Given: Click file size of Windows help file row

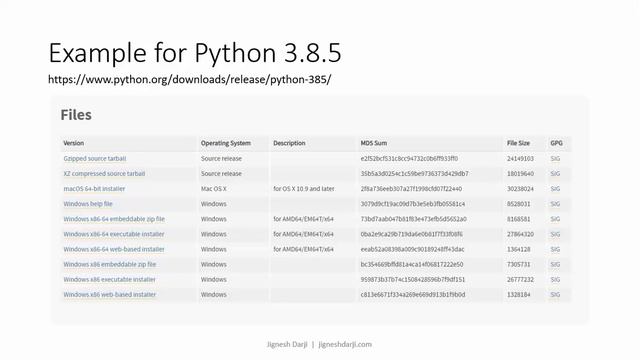Looking at the screenshot, I should pyautogui.click(x=519, y=204).
